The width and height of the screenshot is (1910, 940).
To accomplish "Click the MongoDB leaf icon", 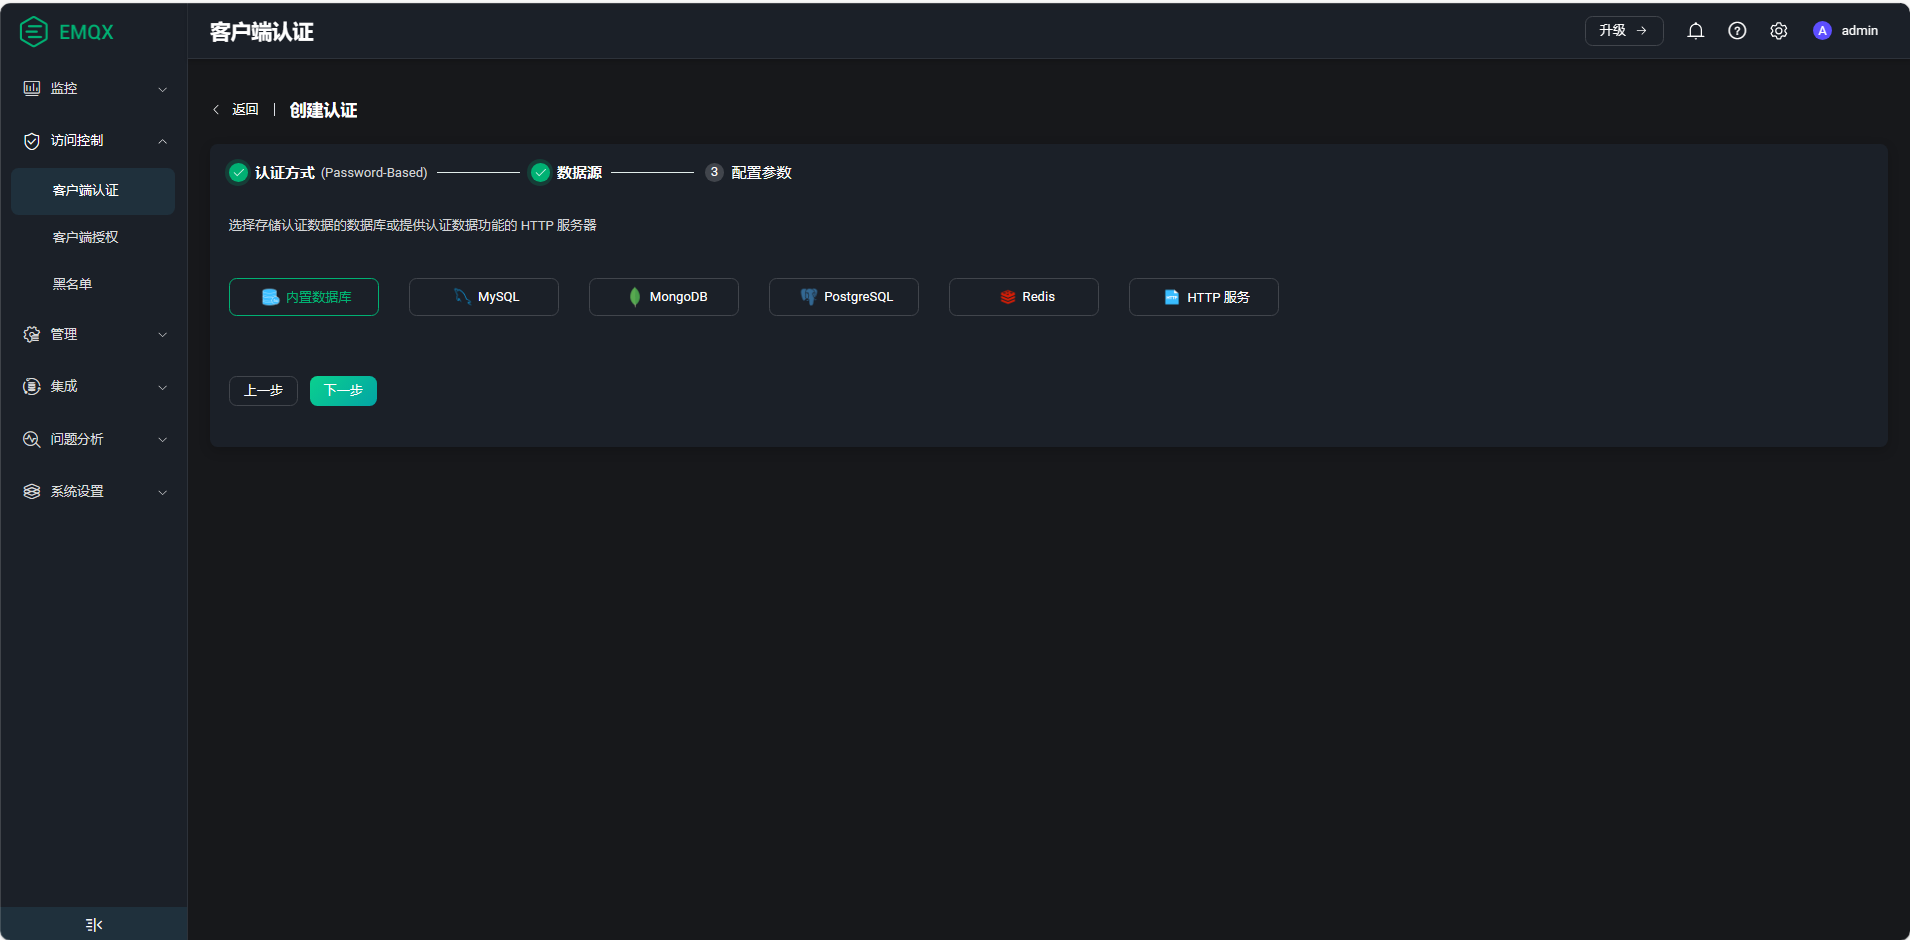I will tap(634, 297).
